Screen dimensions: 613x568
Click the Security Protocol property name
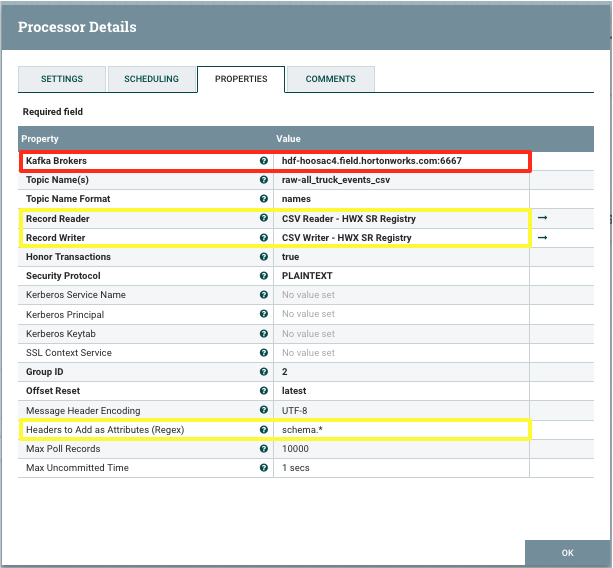pyautogui.click(x=63, y=276)
